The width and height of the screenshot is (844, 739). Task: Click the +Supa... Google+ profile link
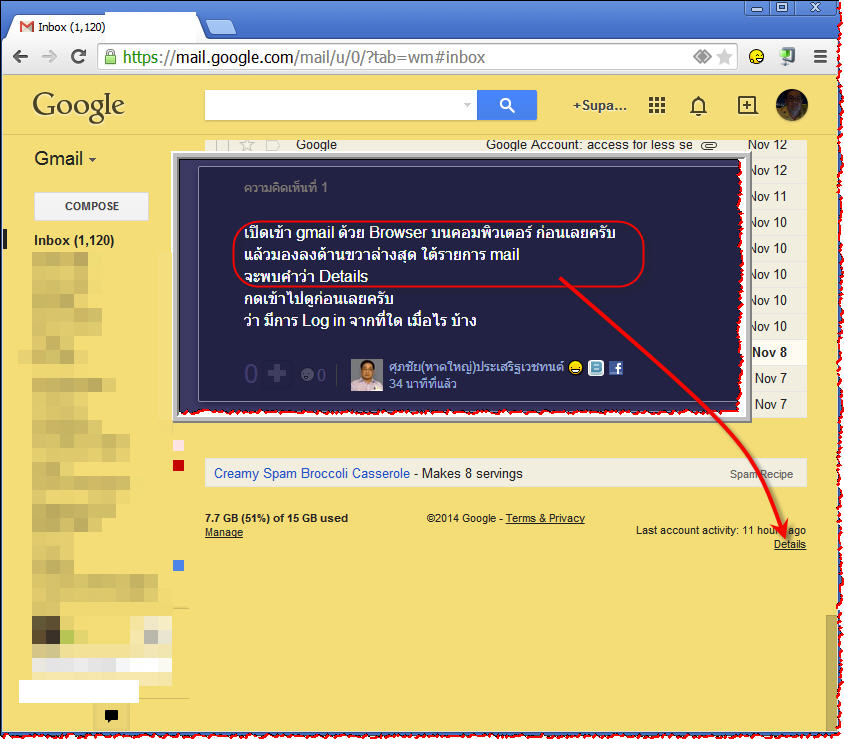pos(600,105)
